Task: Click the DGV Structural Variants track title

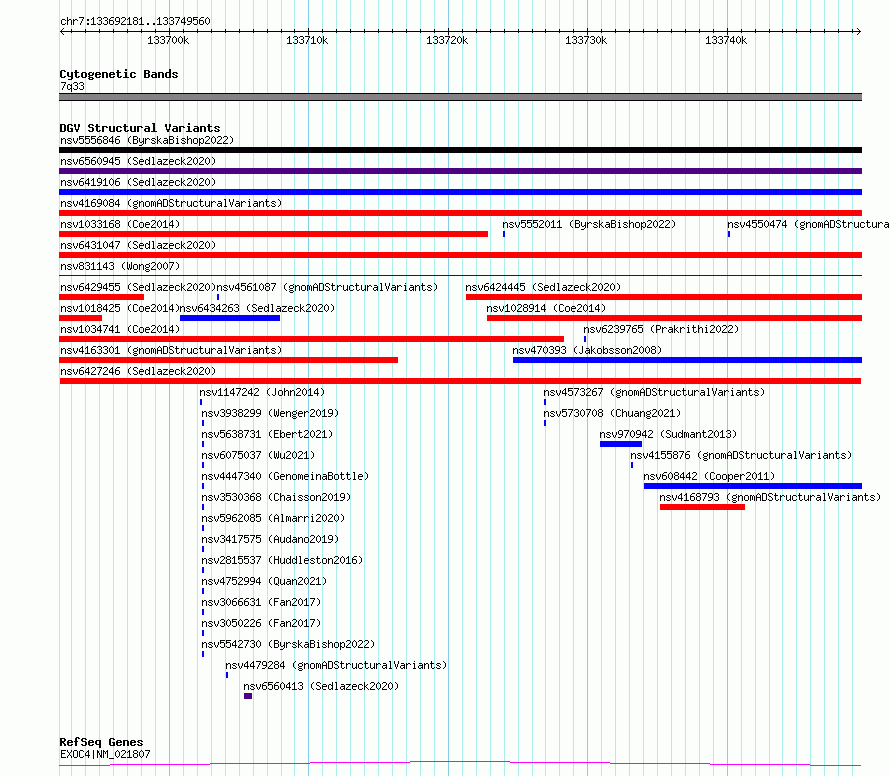Action: point(140,128)
